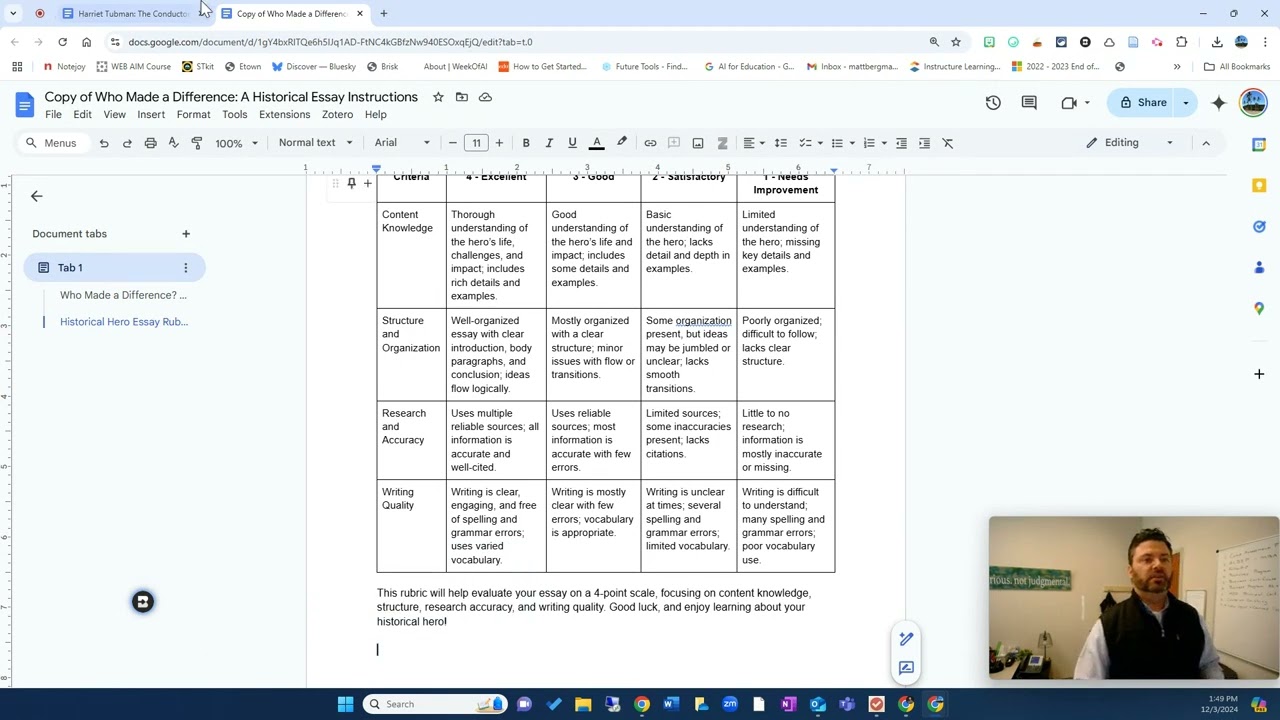Viewport: 1280px width, 720px height.
Task: Open the File menu
Action: click(53, 115)
